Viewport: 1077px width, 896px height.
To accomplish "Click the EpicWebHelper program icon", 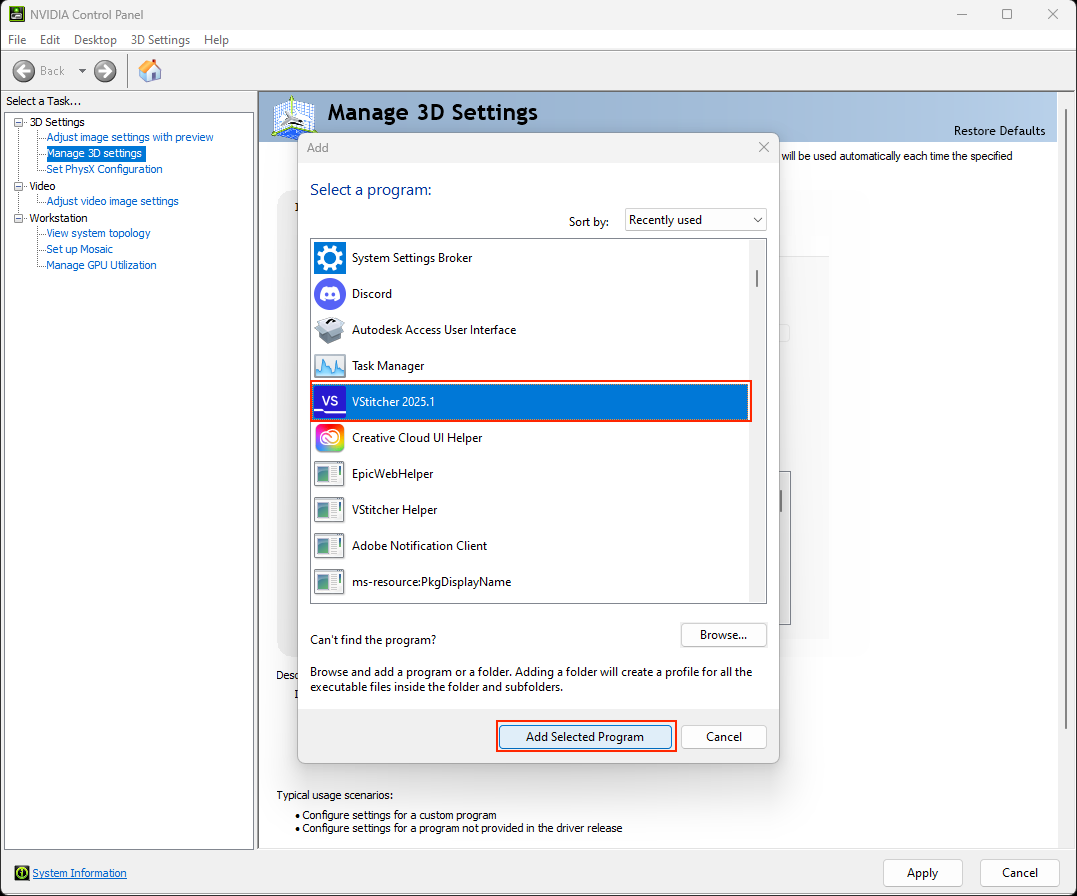I will click(x=330, y=474).
